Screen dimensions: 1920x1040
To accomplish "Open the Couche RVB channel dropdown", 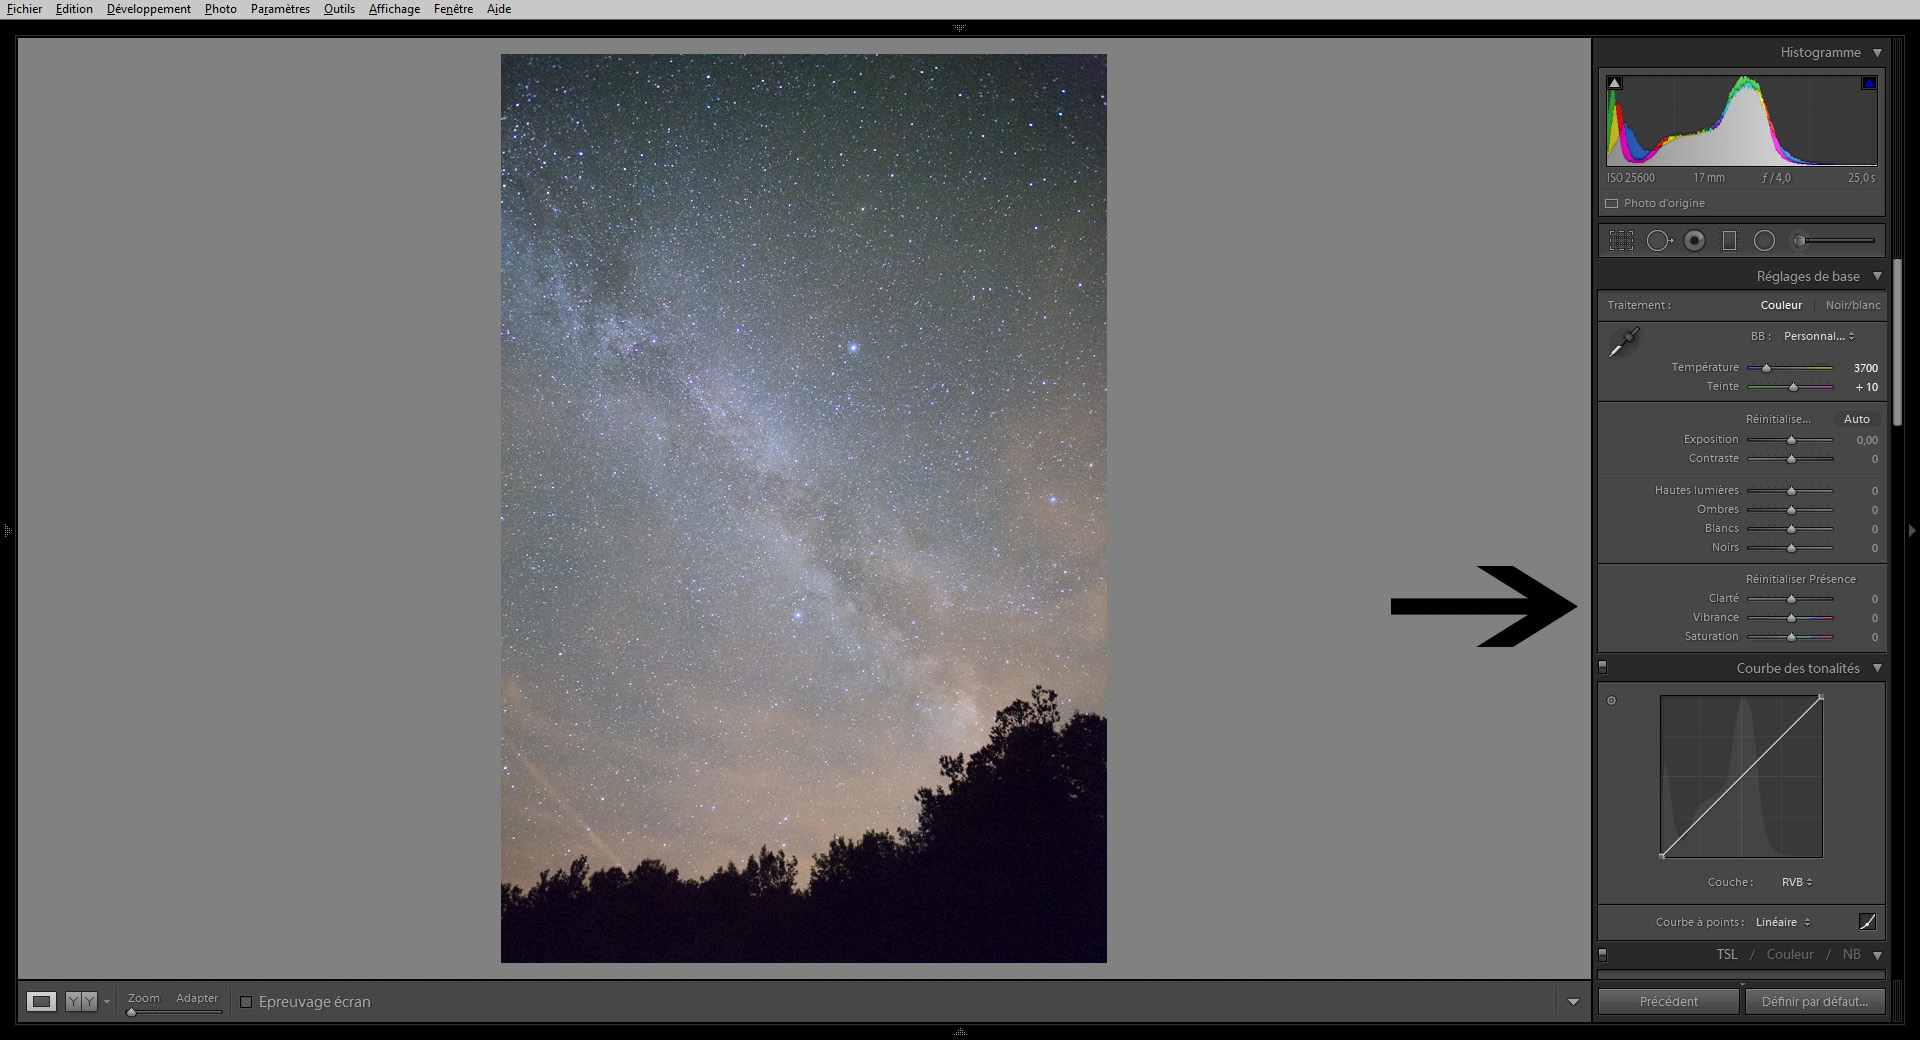I will [x=1797, y=882].
